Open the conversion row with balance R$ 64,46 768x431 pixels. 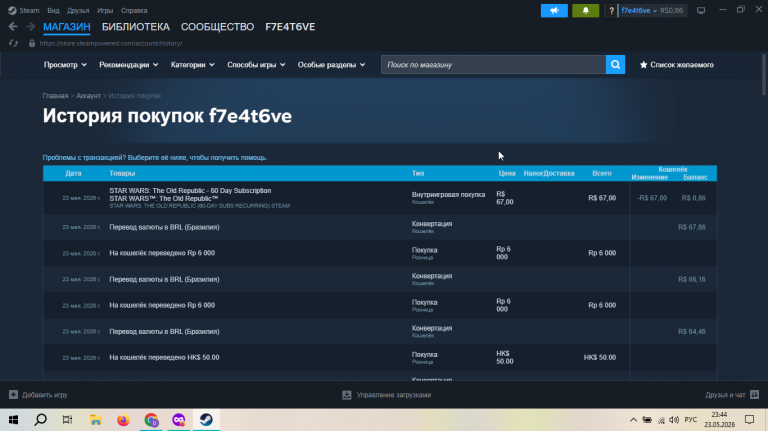point(380,332)
